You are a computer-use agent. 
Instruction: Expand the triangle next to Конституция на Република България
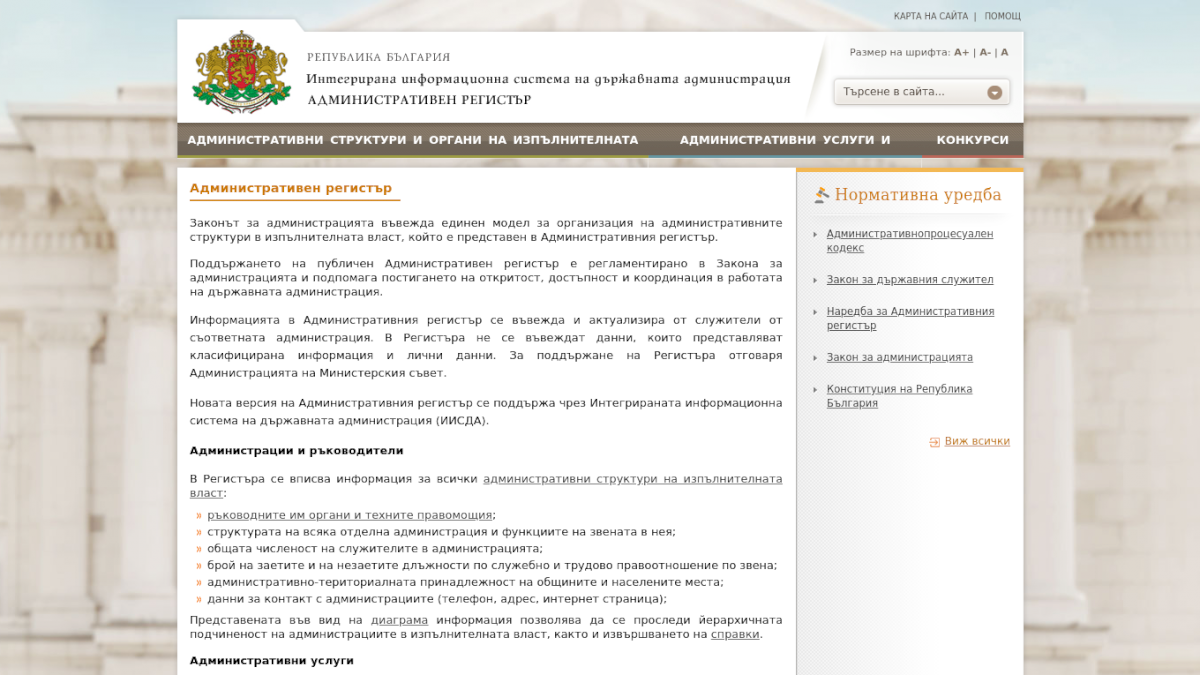click(x=818, y=390)
